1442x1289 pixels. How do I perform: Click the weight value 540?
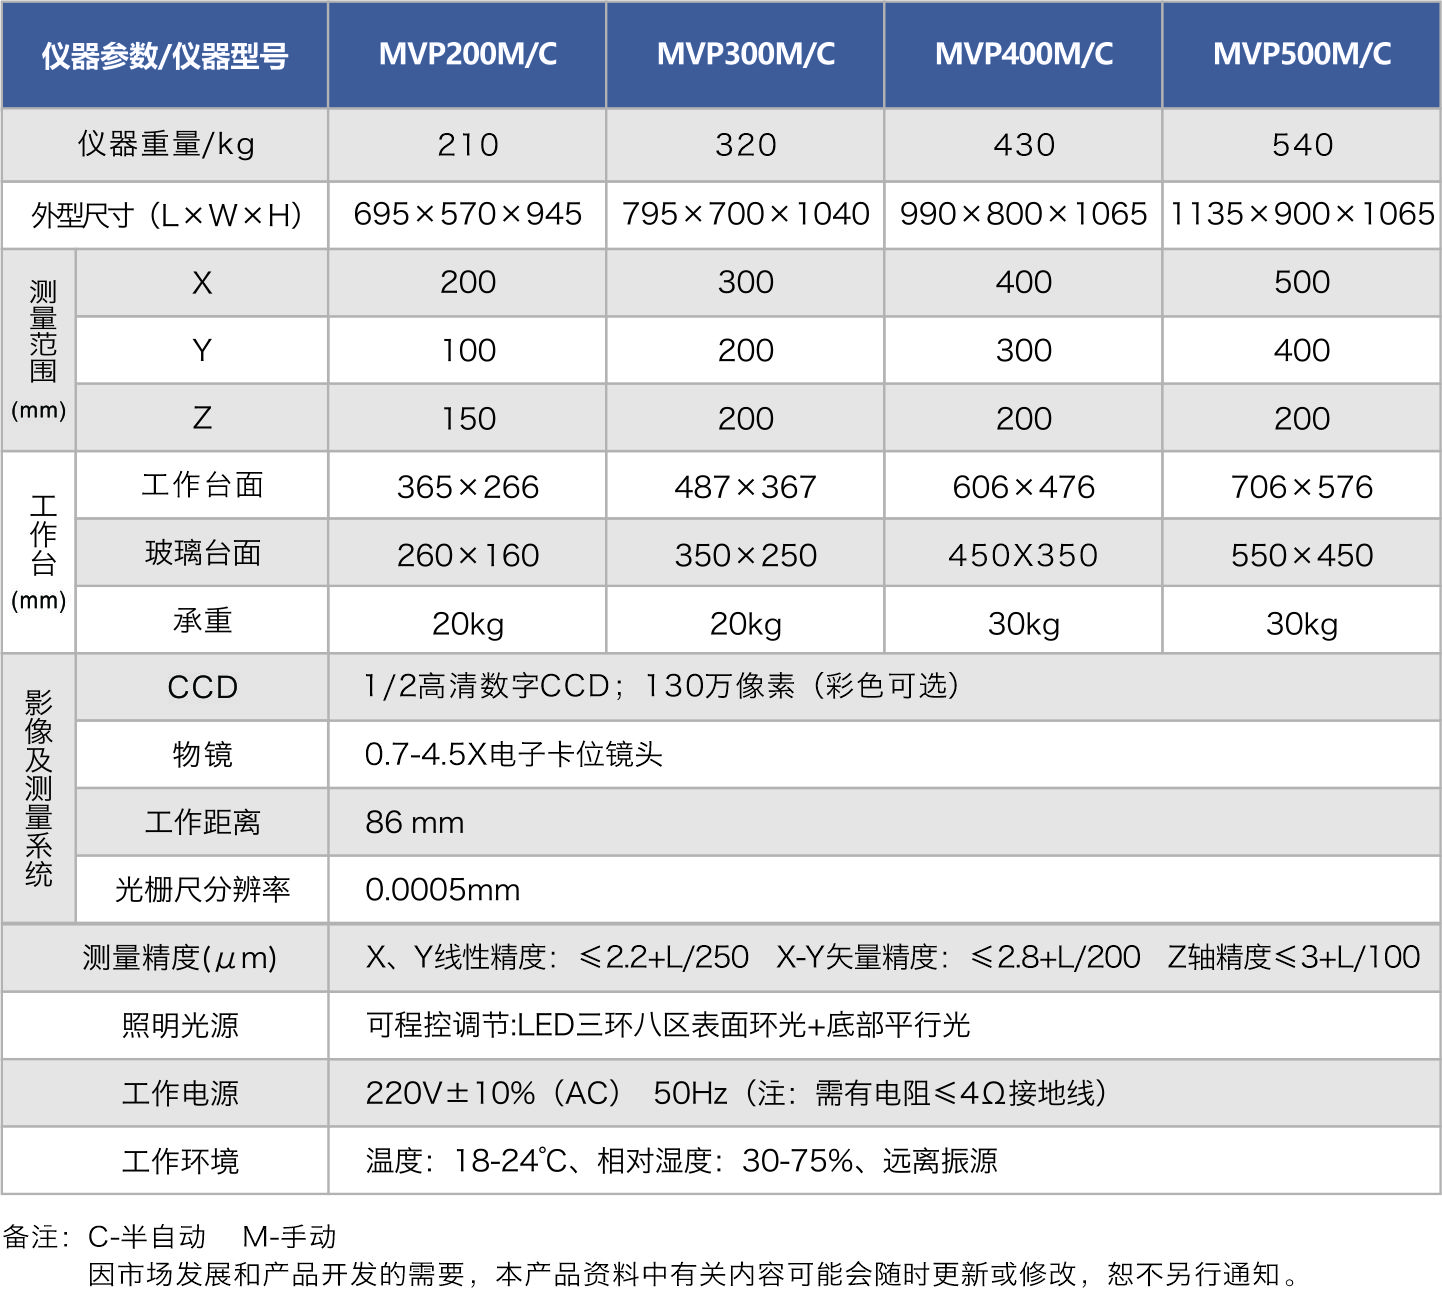[x=1301, y=145]
